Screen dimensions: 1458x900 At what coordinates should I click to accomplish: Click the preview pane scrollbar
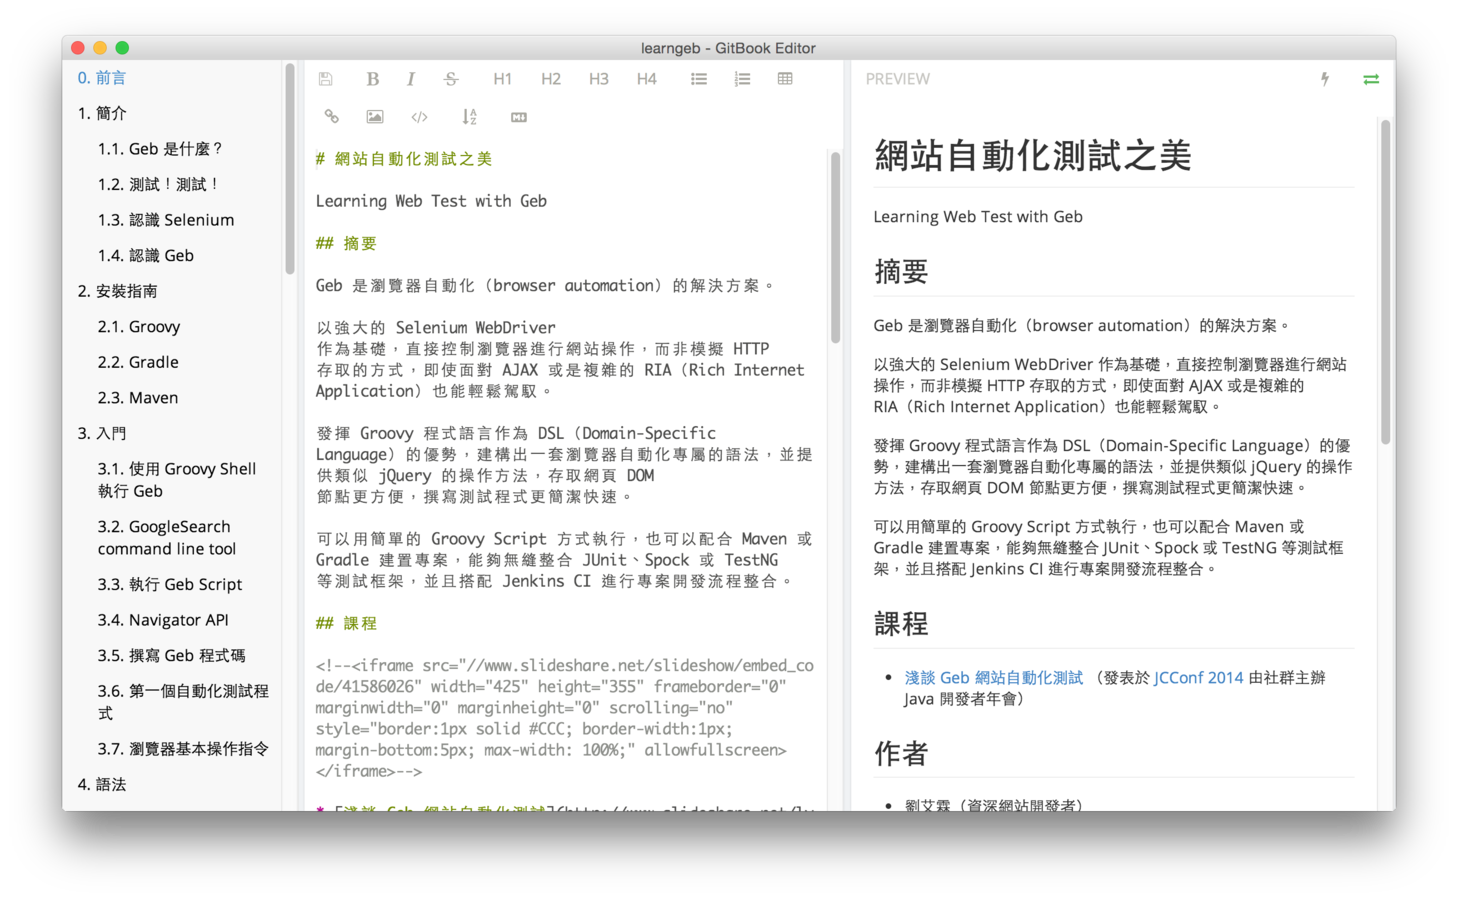pos(1385,282)
